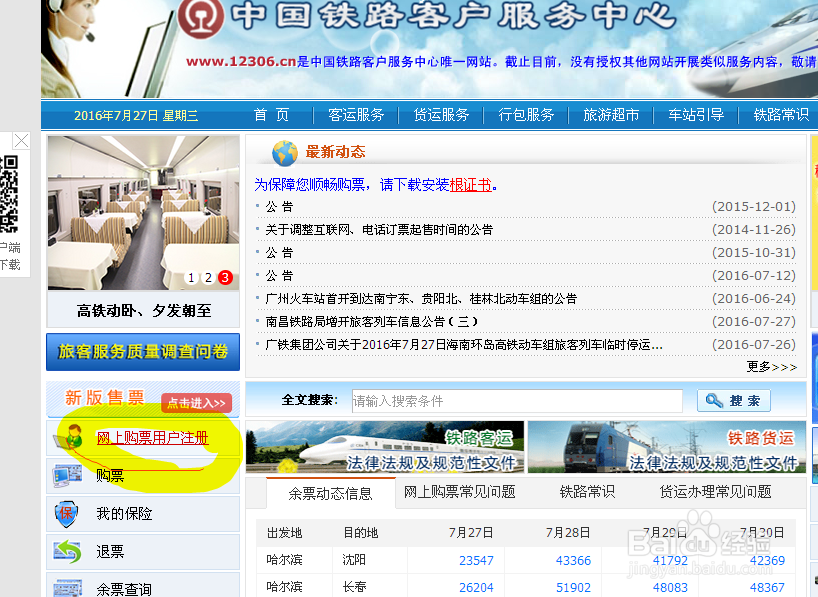Open the 行包服务 menu
Image resolution: width=818 pixels, height=597 pixels.
pos(526,115)
